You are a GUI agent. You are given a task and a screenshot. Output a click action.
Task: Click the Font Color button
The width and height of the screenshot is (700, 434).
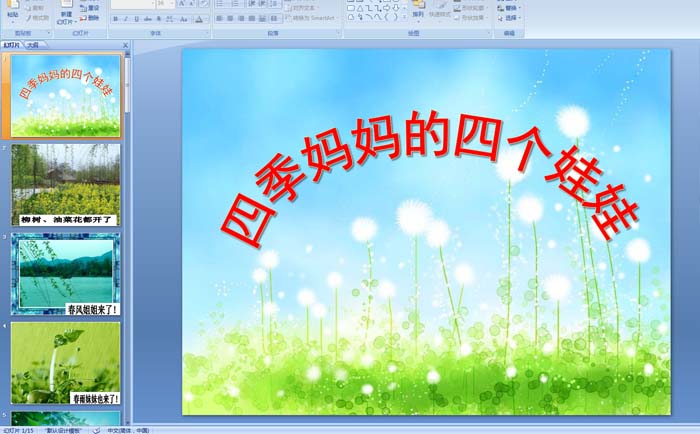(199, 19)
